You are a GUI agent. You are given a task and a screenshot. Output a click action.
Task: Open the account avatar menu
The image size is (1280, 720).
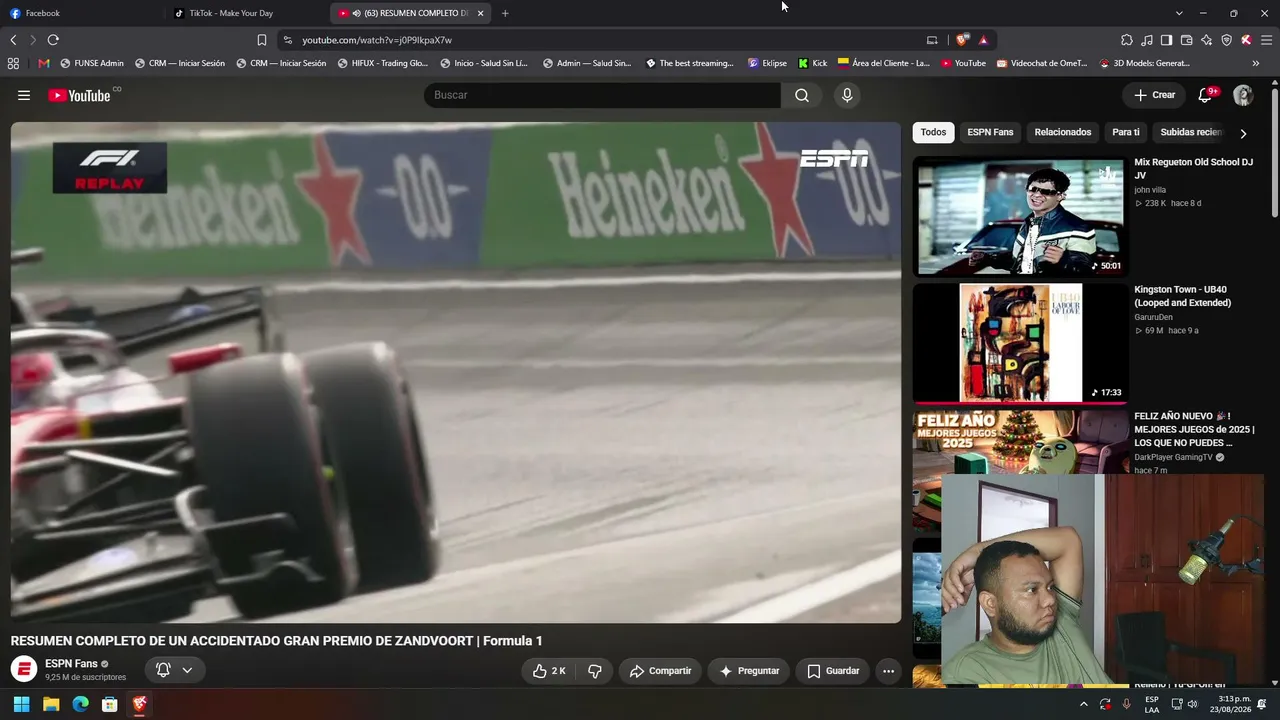(1243, 95)
